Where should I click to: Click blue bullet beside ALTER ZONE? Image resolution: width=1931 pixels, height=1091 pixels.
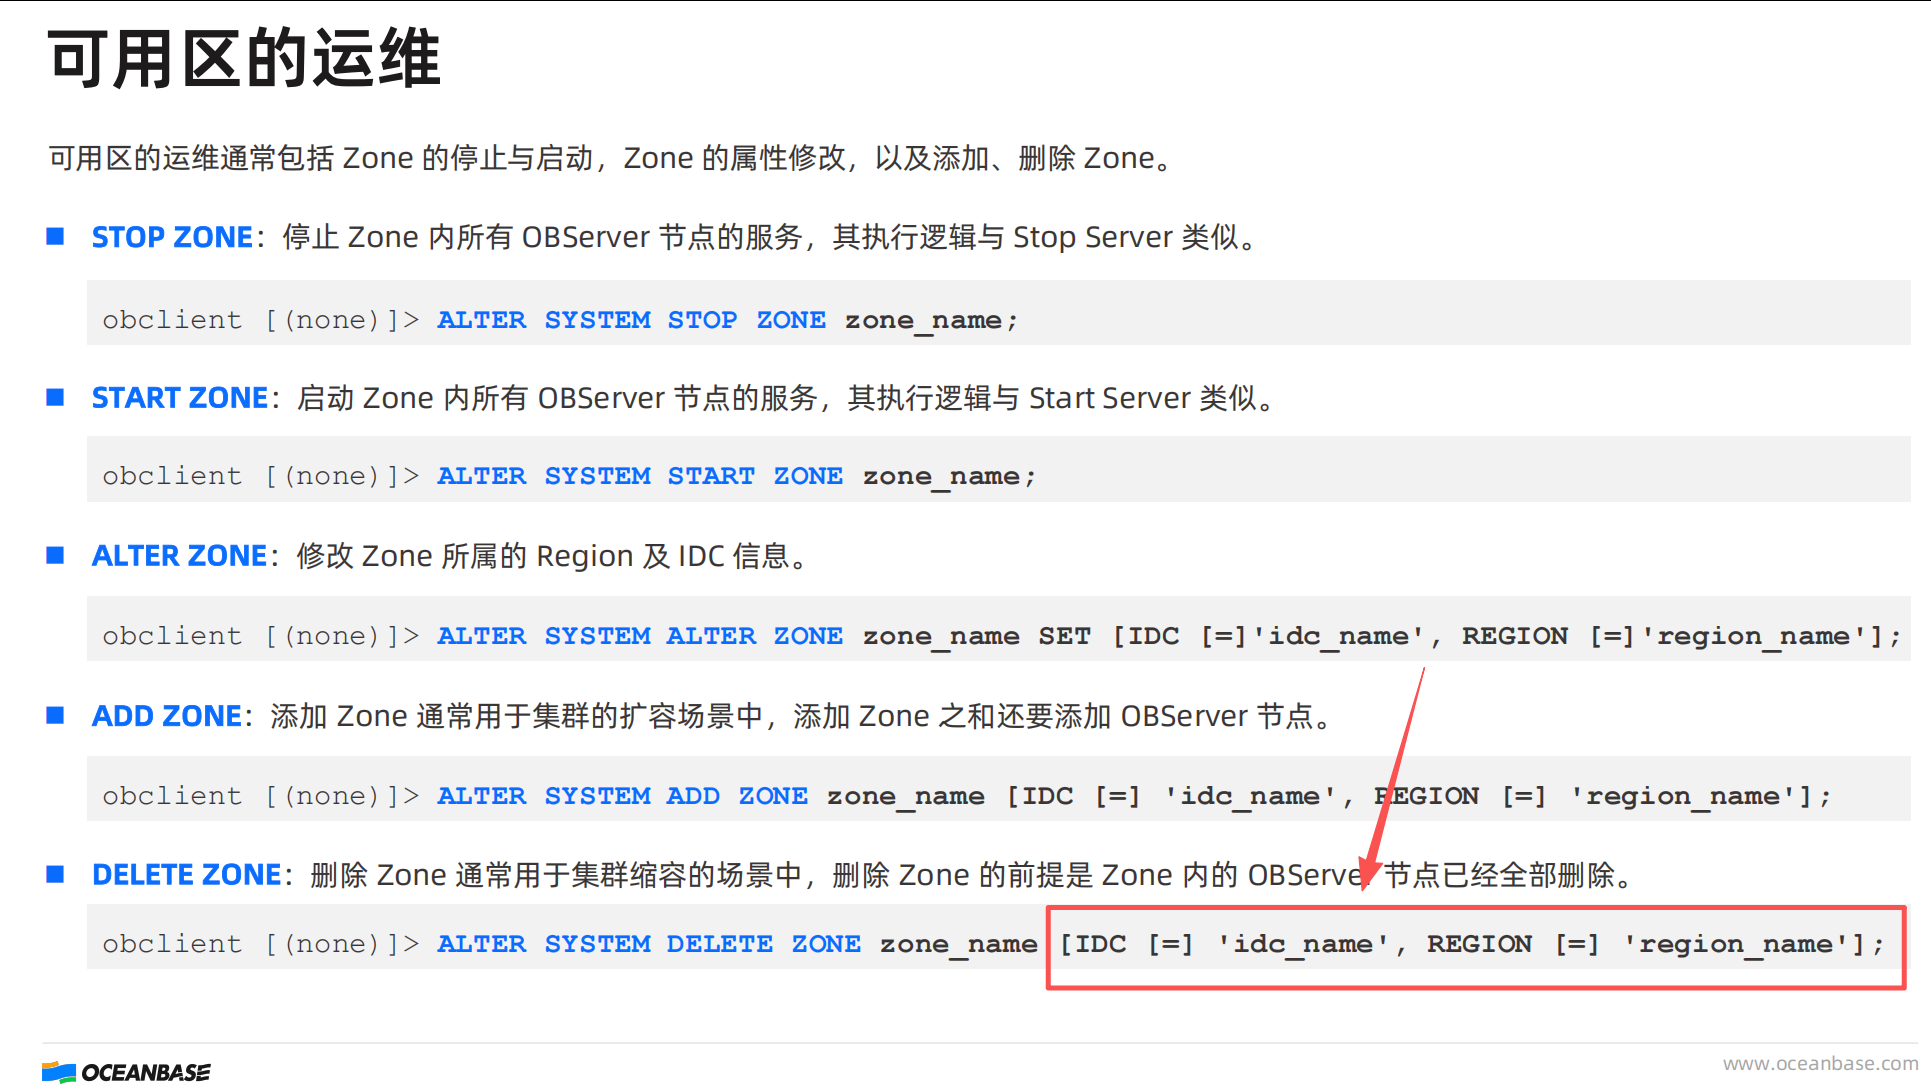55,556
